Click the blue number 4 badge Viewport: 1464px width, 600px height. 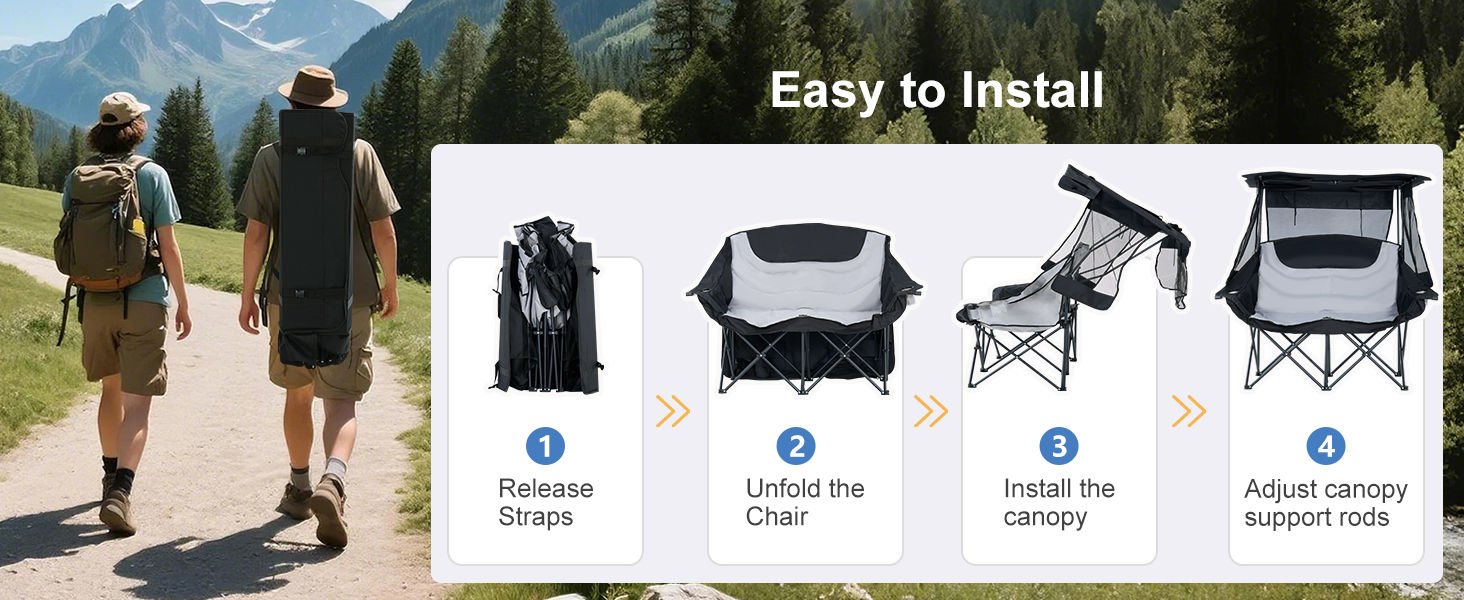click(x=1326, y=446)
